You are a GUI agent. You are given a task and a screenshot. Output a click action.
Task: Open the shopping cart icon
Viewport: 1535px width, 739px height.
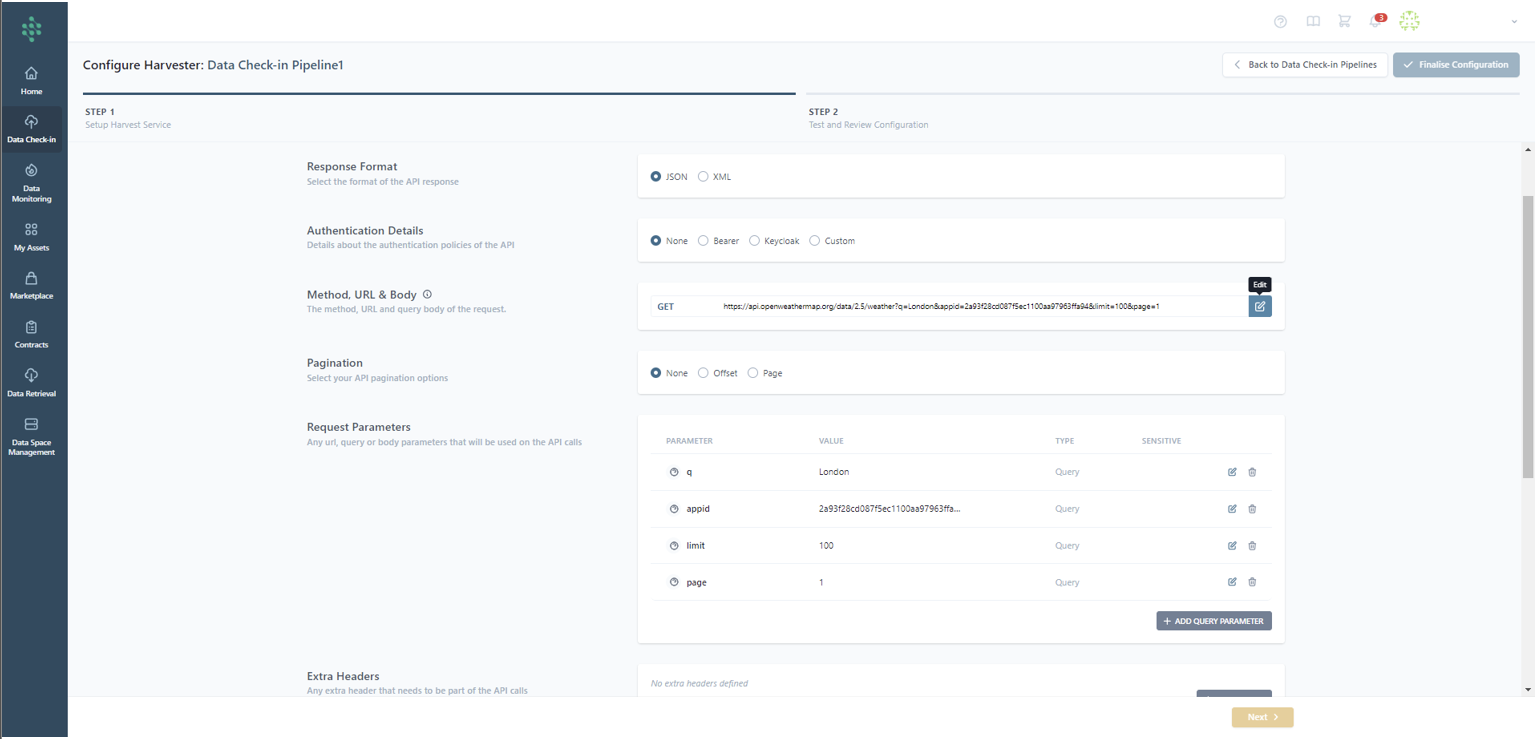(x=1344, y=22)
